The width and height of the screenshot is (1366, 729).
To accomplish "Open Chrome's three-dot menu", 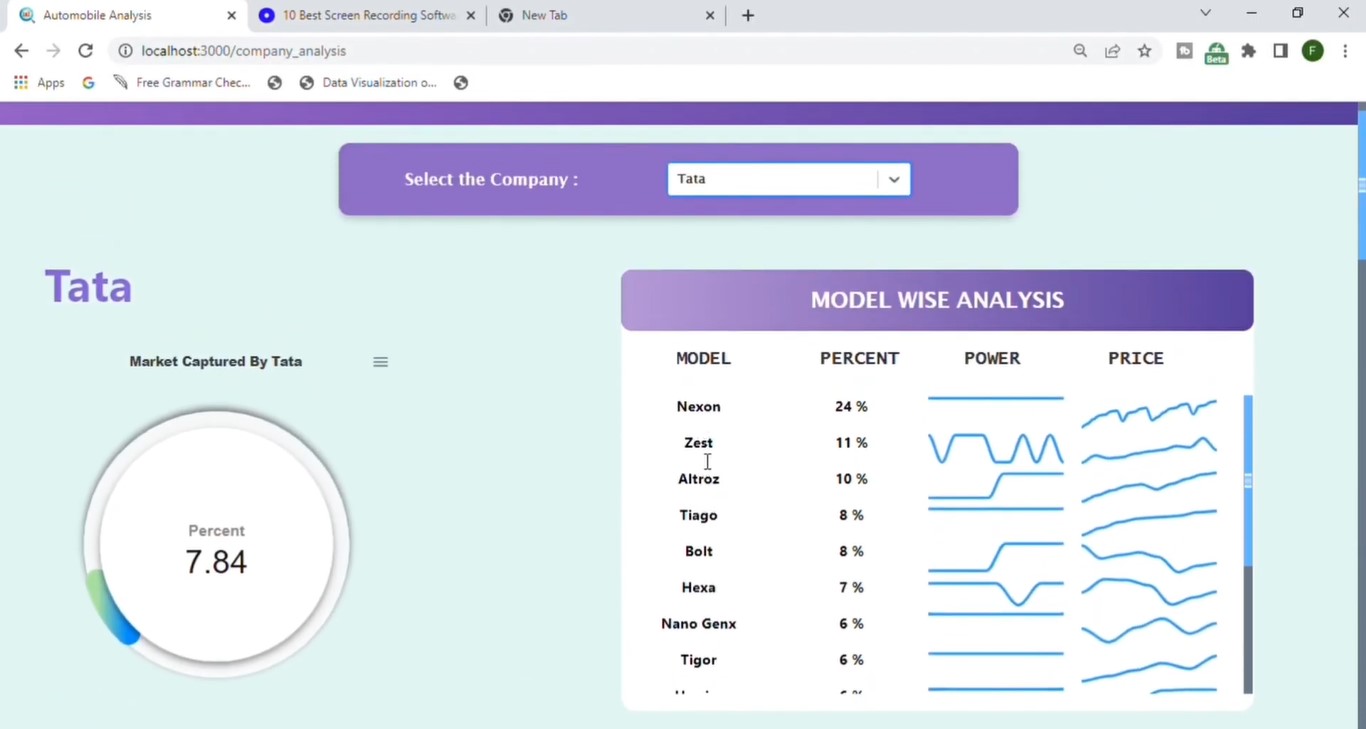I will [x=1345, y=50].
